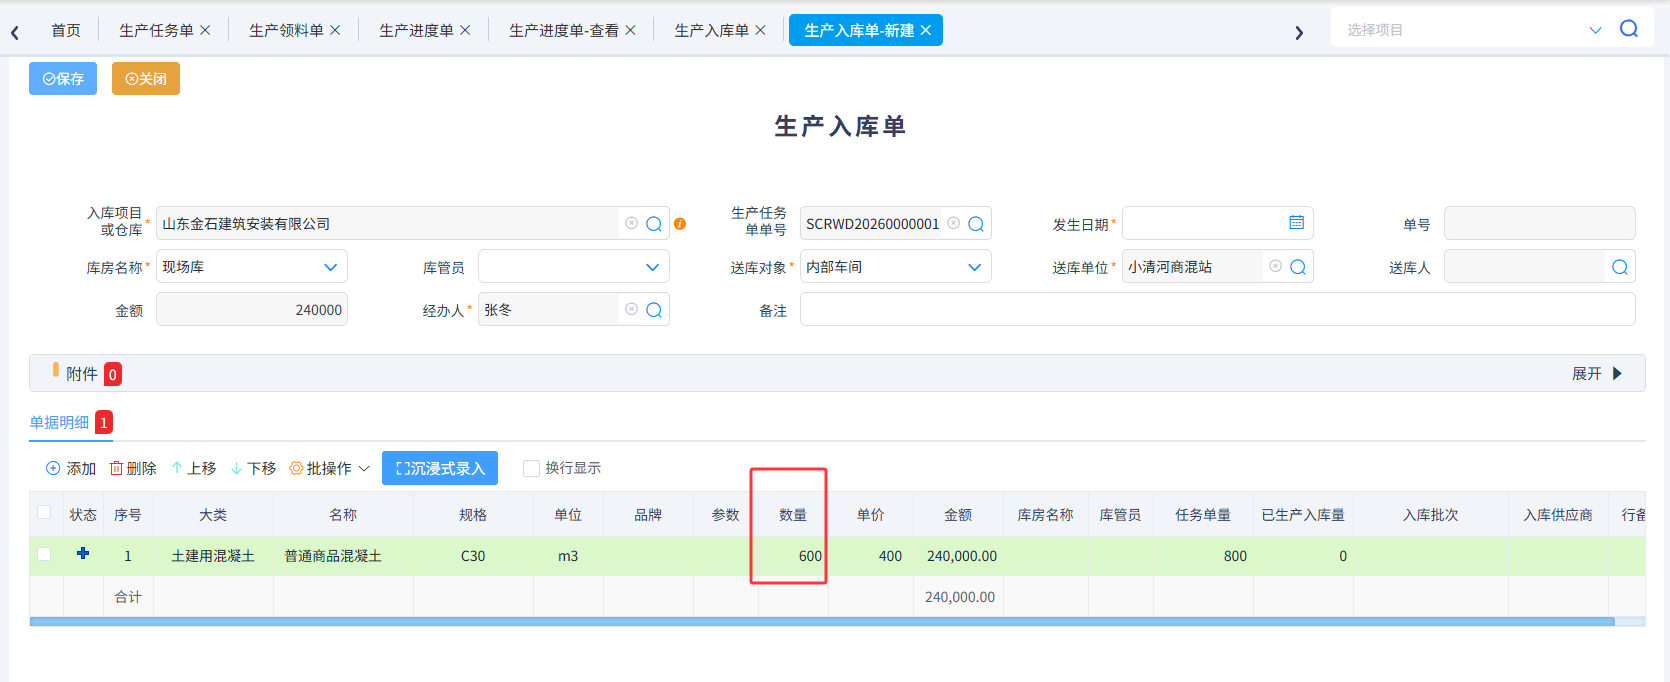Switch to 生产进度单 tab
Viewport: 1670px width, 682px height.
tap(416, 30)
